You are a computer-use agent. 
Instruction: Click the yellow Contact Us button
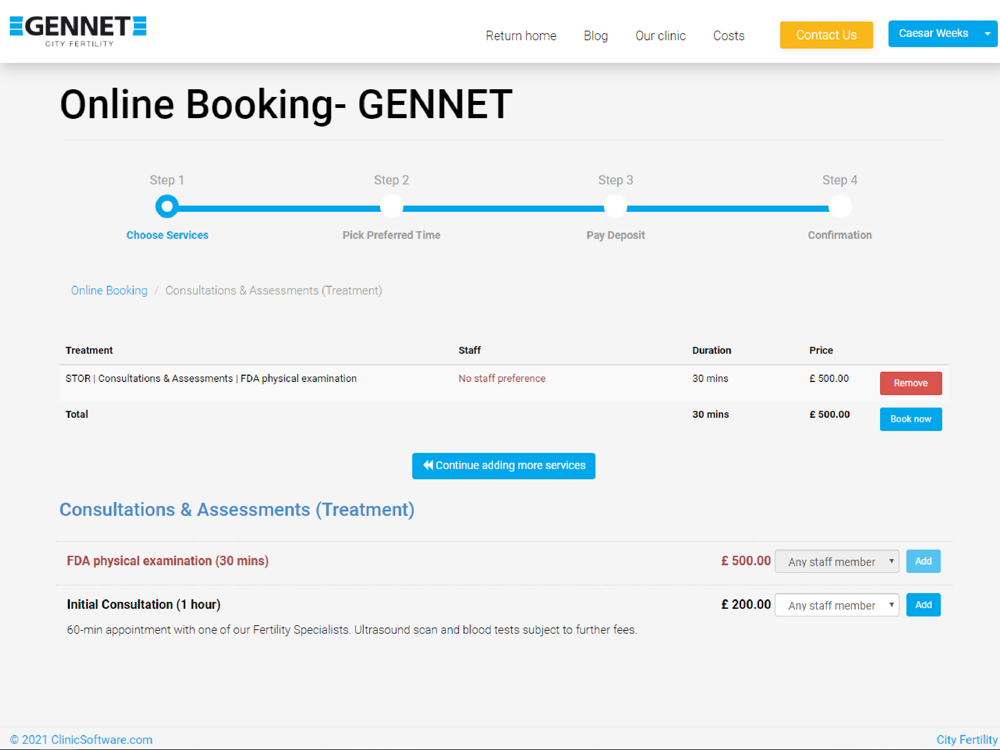(x=826, y=35)
